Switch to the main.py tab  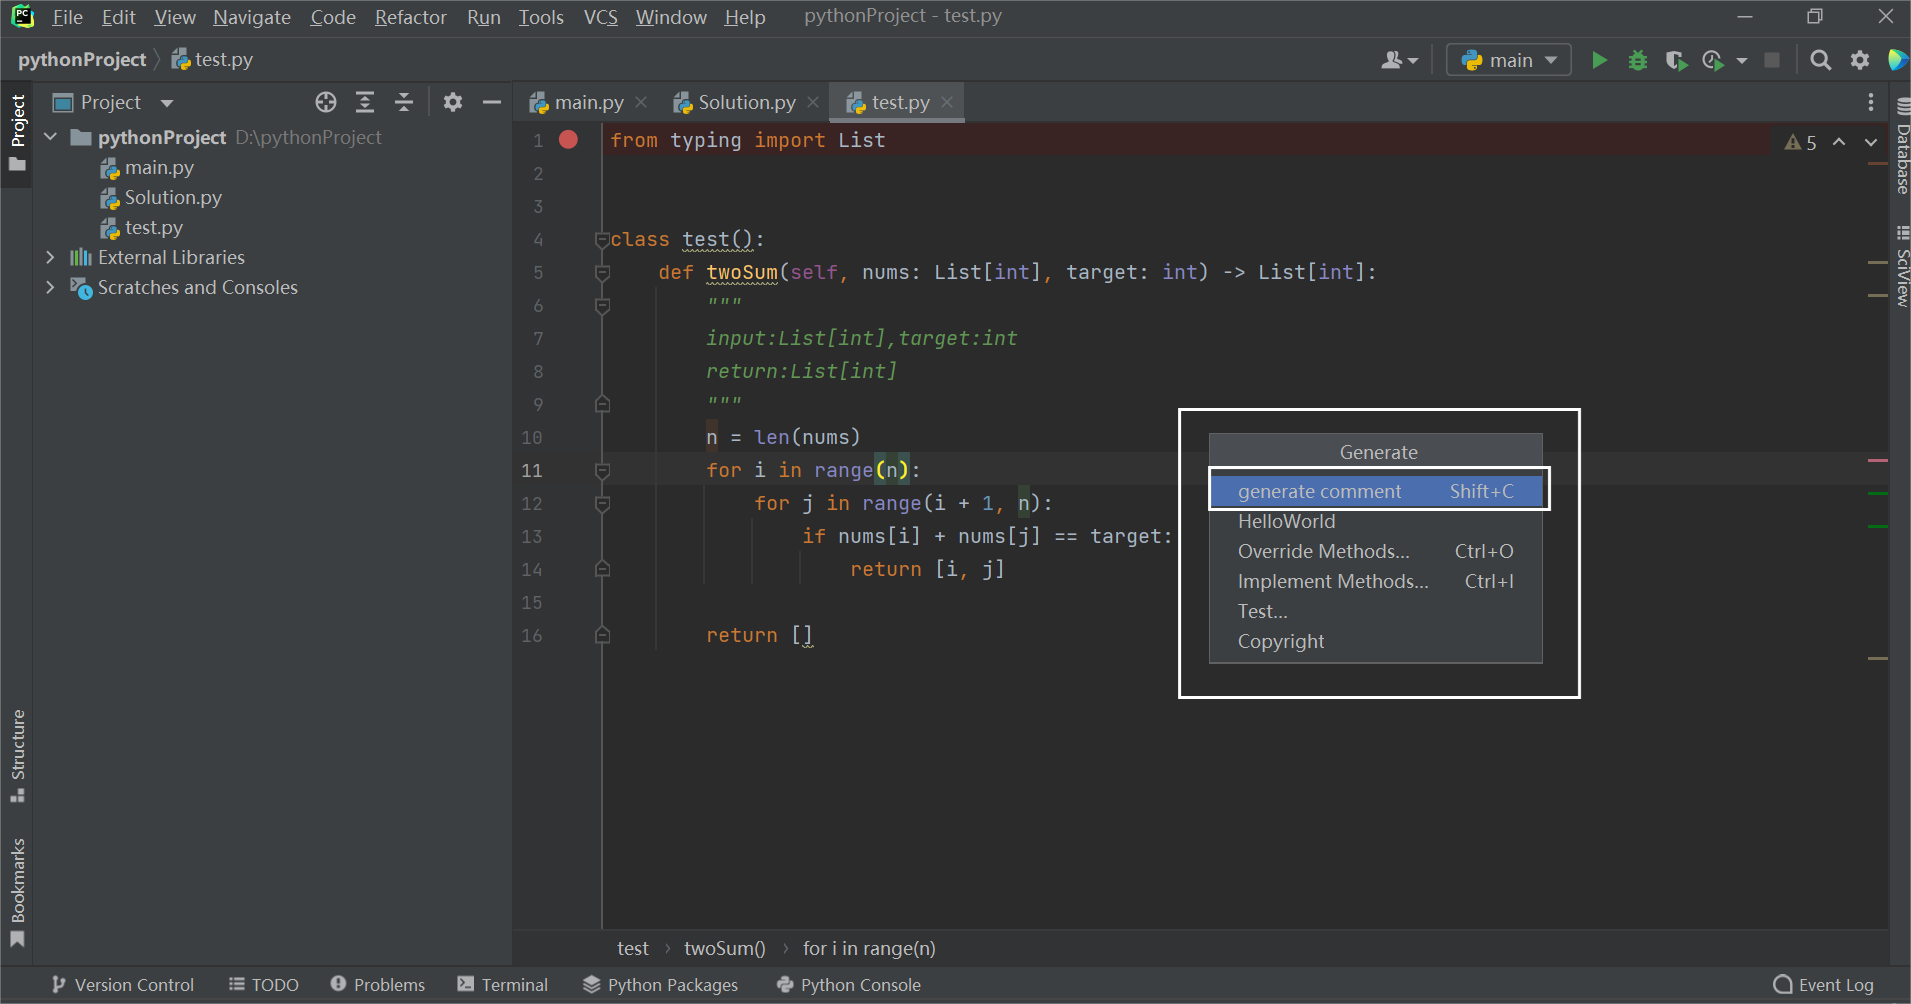point(589,102)
